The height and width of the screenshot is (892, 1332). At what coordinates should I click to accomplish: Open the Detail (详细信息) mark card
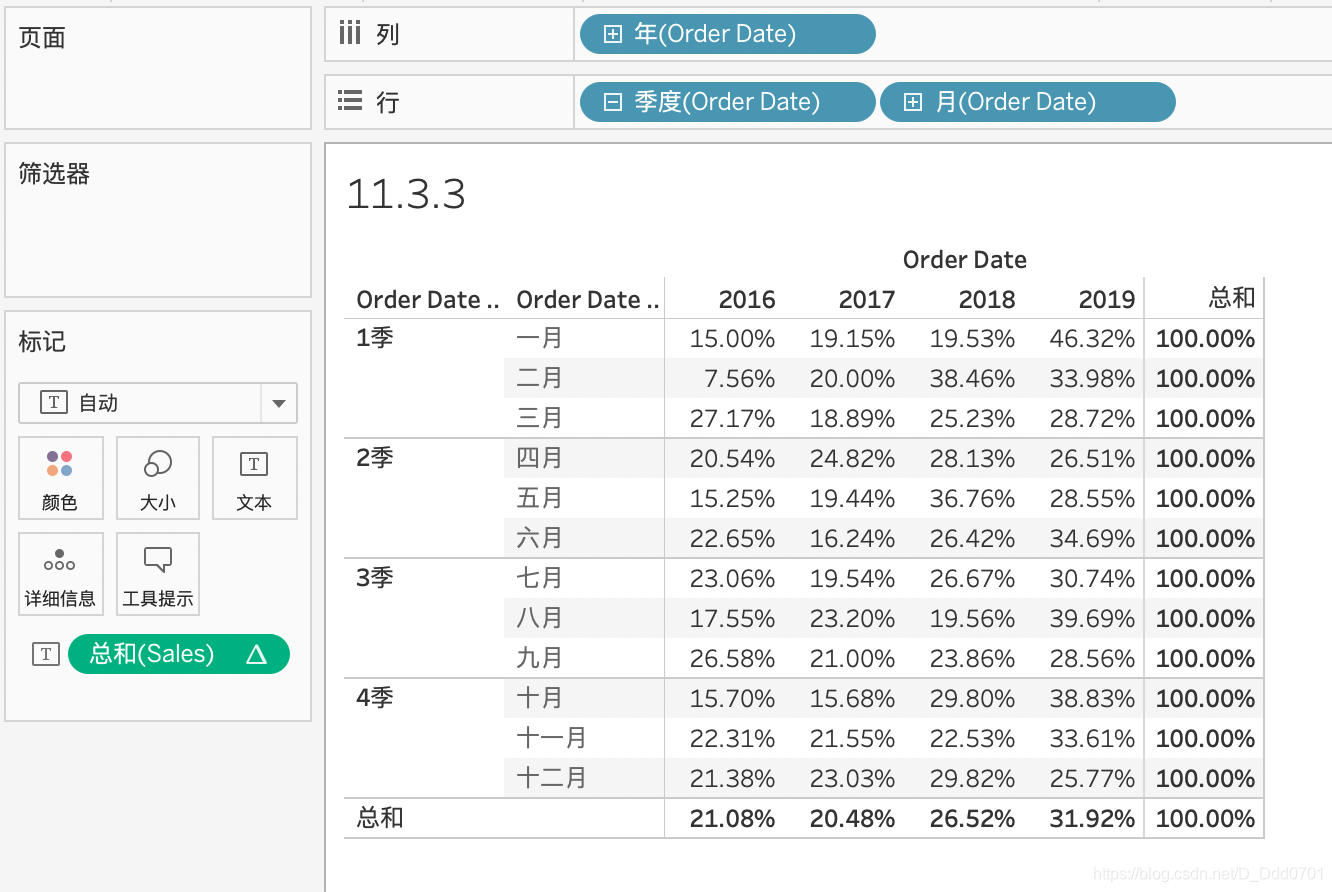pyautogui.click(x=60, y=574)
